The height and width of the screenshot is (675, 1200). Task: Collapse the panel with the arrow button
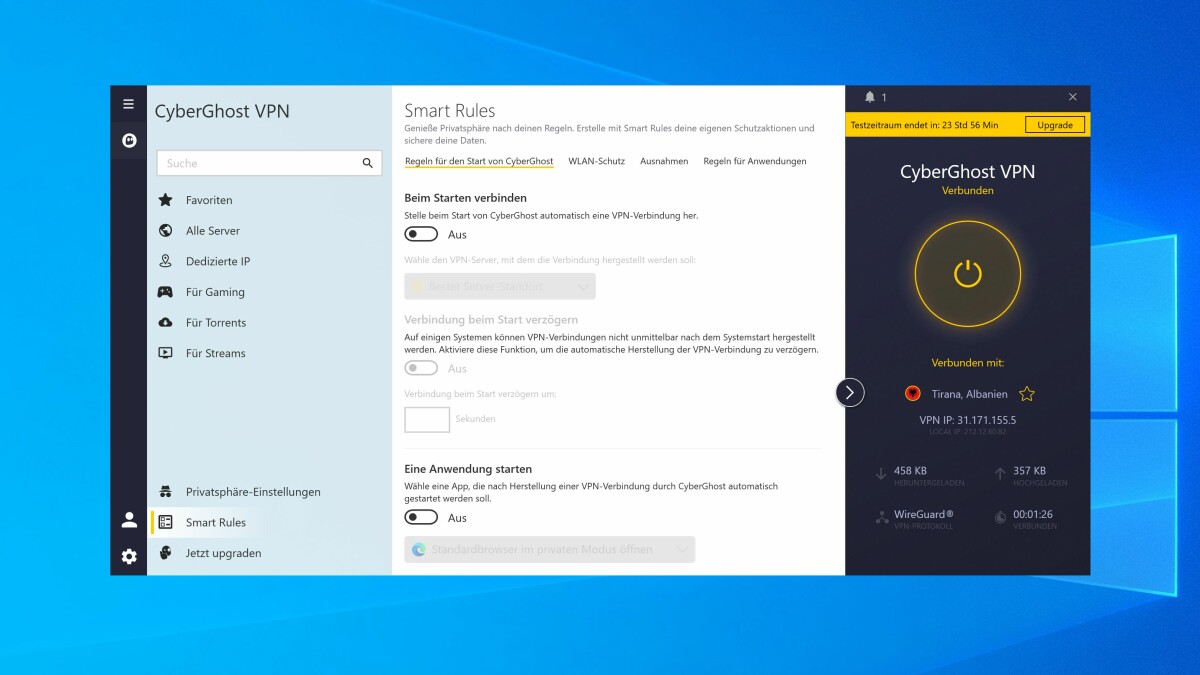point(849,392)
